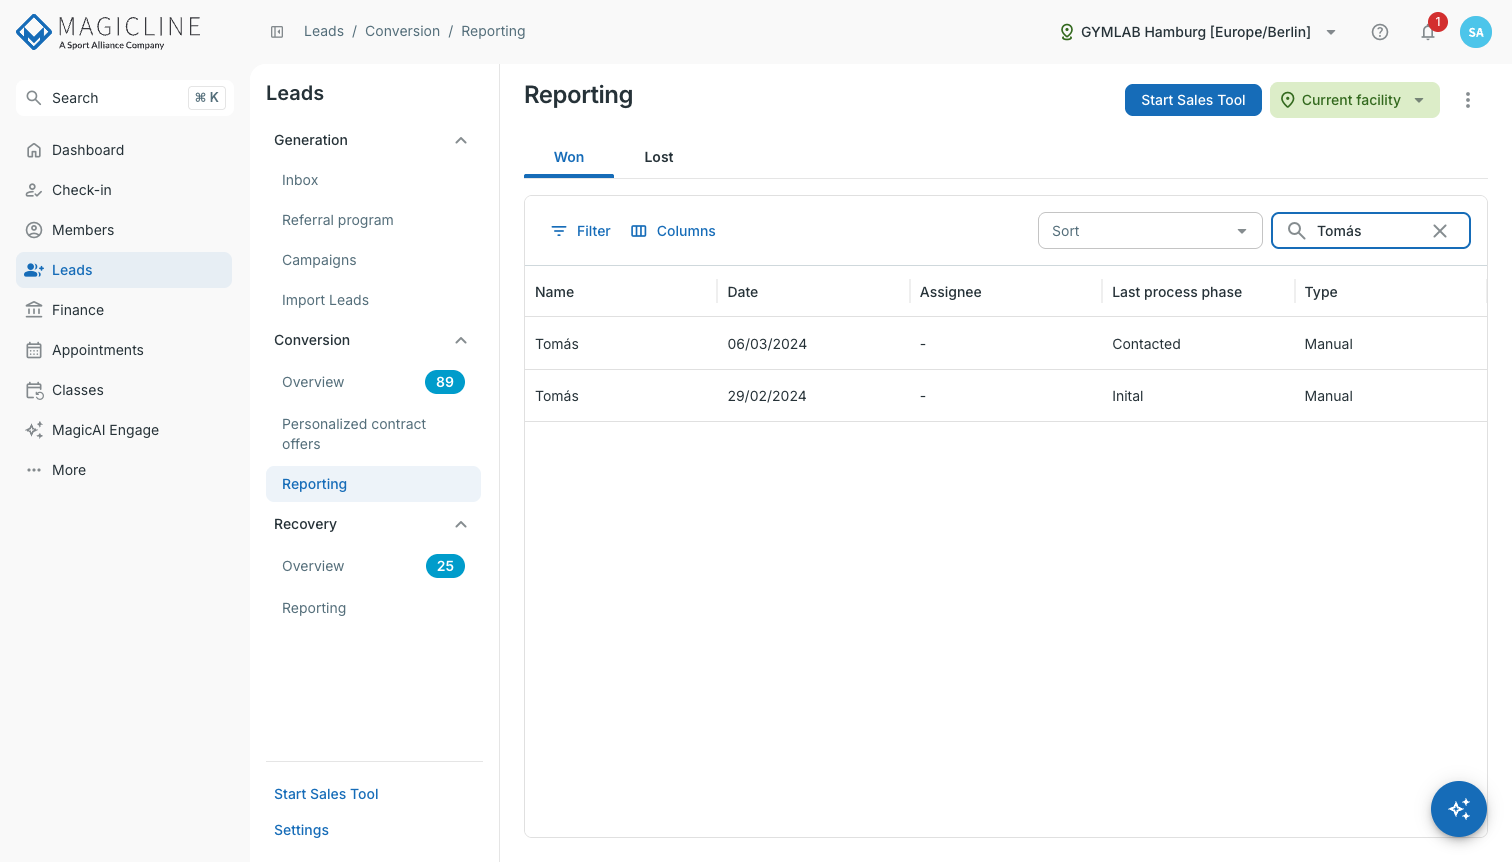Click the Magicline logo

109,32
